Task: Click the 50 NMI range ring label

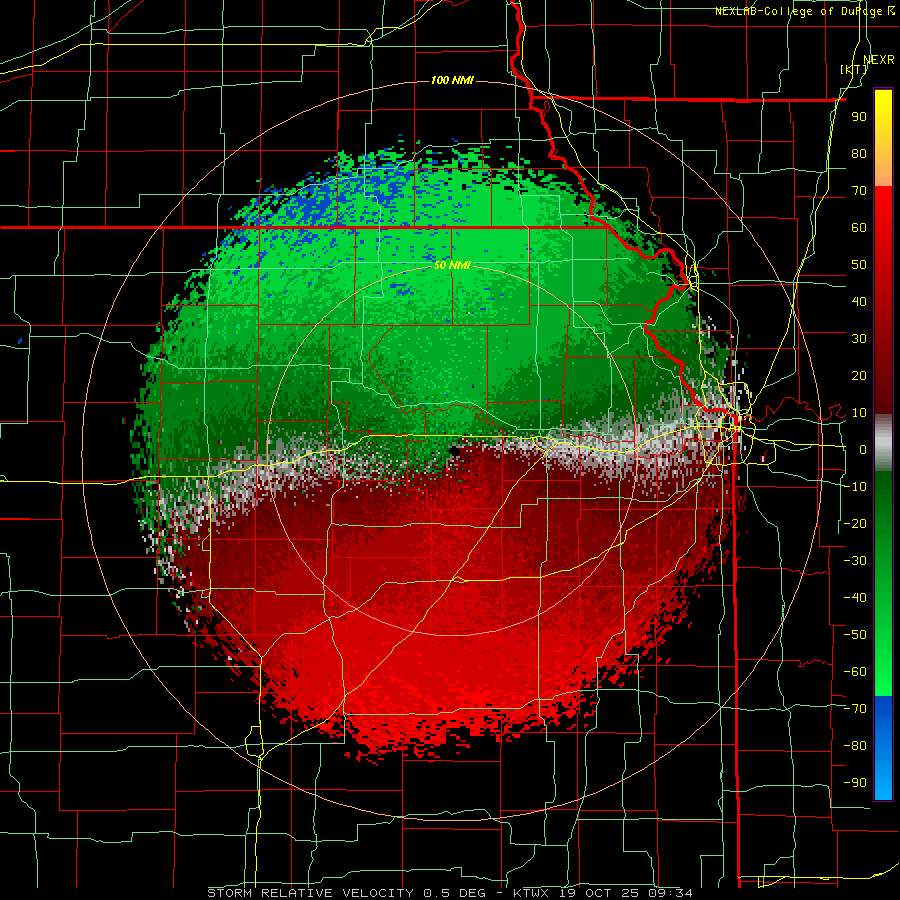Action: click(452, 265)
